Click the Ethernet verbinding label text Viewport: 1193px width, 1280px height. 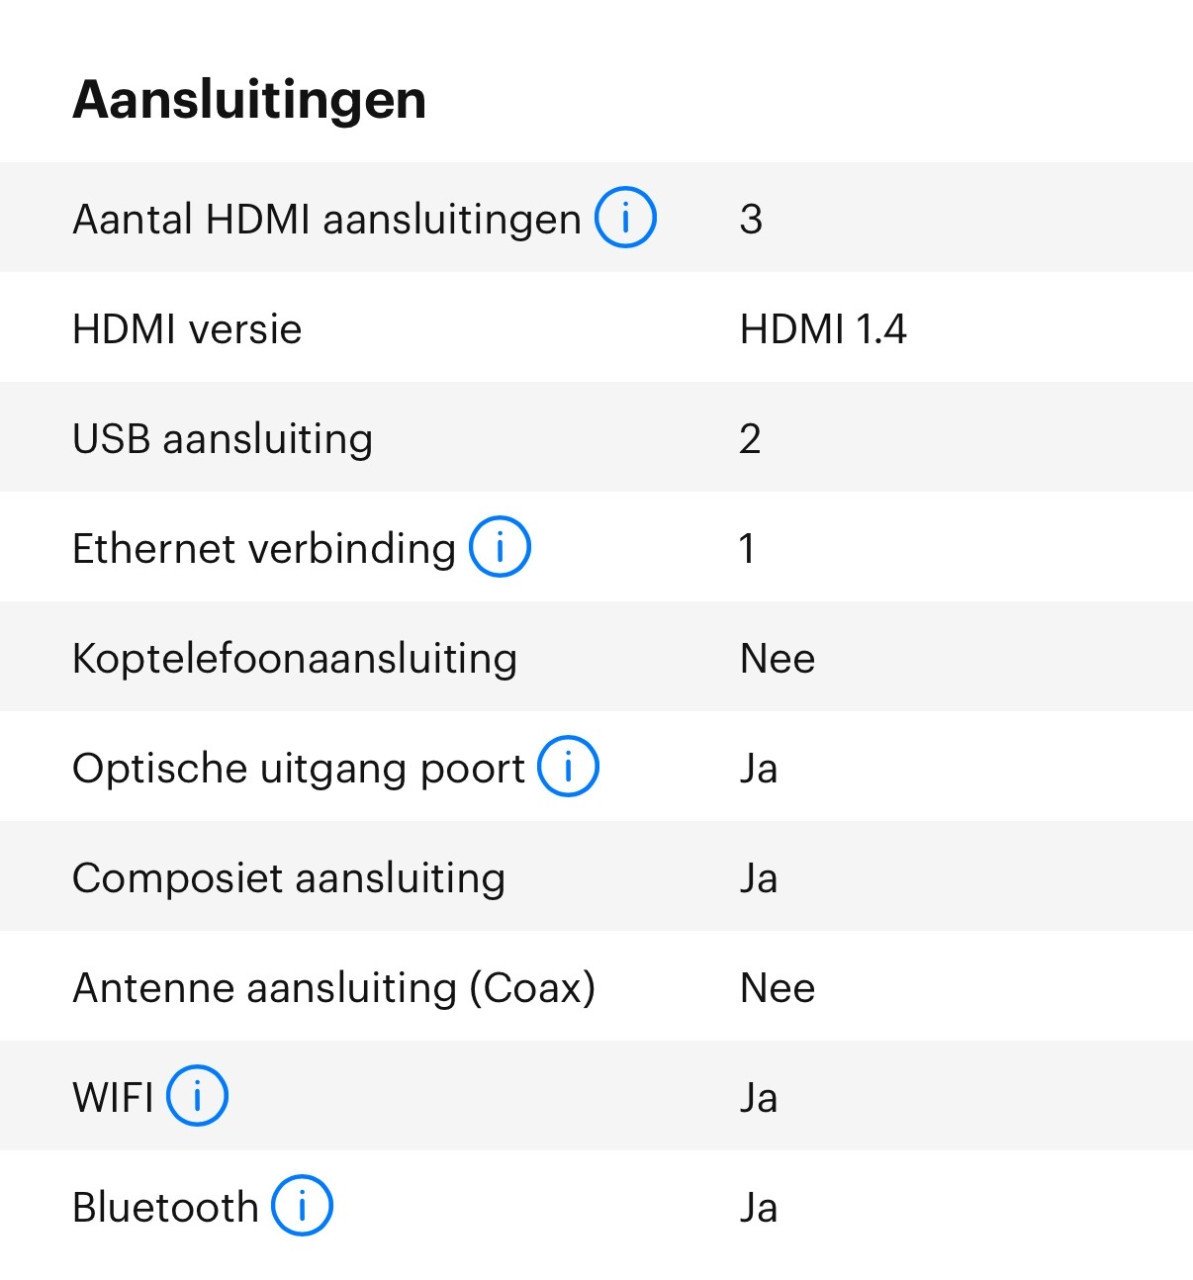(x=264, y=549)
